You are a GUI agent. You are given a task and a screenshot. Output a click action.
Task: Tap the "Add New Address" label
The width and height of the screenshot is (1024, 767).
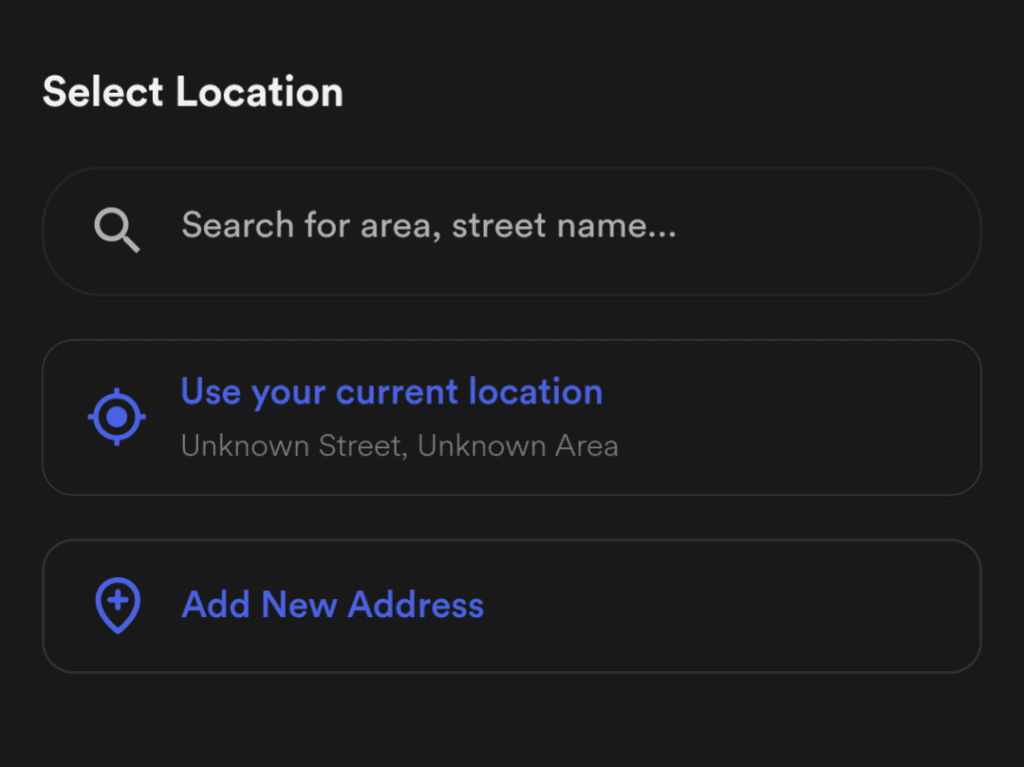pyautogui.click(x=332, y=605)
